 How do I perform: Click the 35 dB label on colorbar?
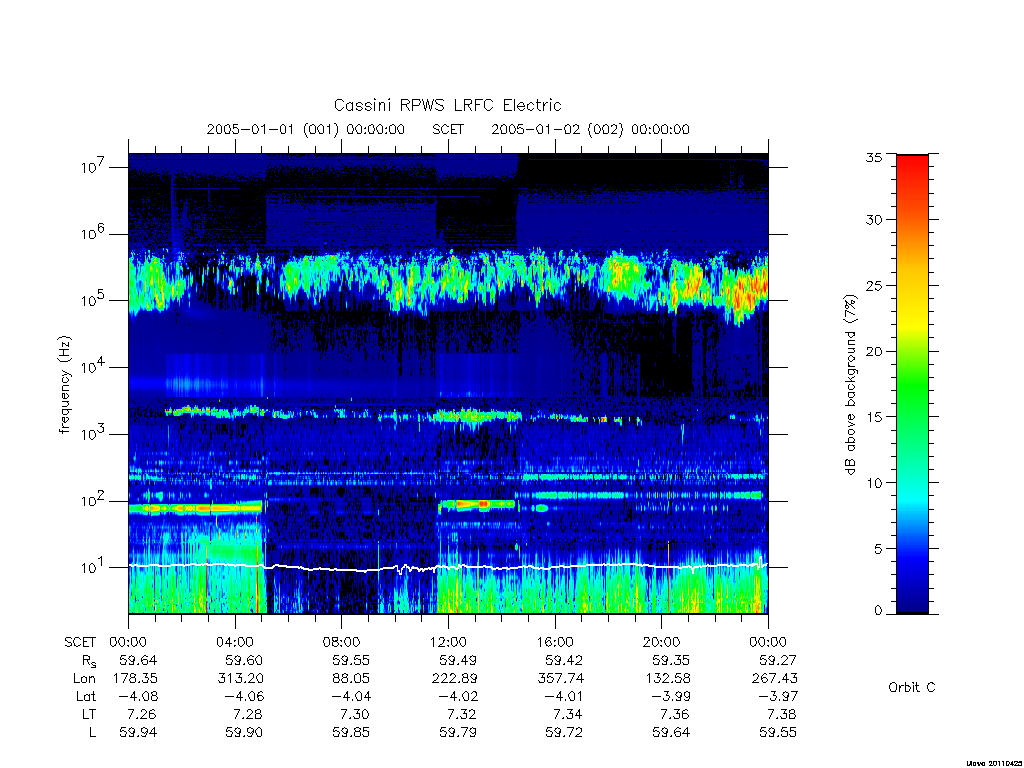pos(873,157)
